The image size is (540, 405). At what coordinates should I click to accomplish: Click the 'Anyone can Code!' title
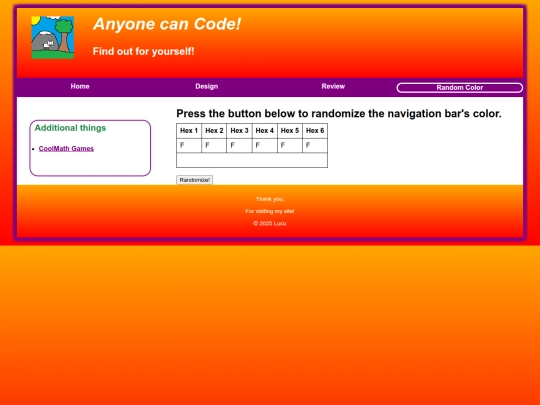pyautogui.click(x=167, y=24)
